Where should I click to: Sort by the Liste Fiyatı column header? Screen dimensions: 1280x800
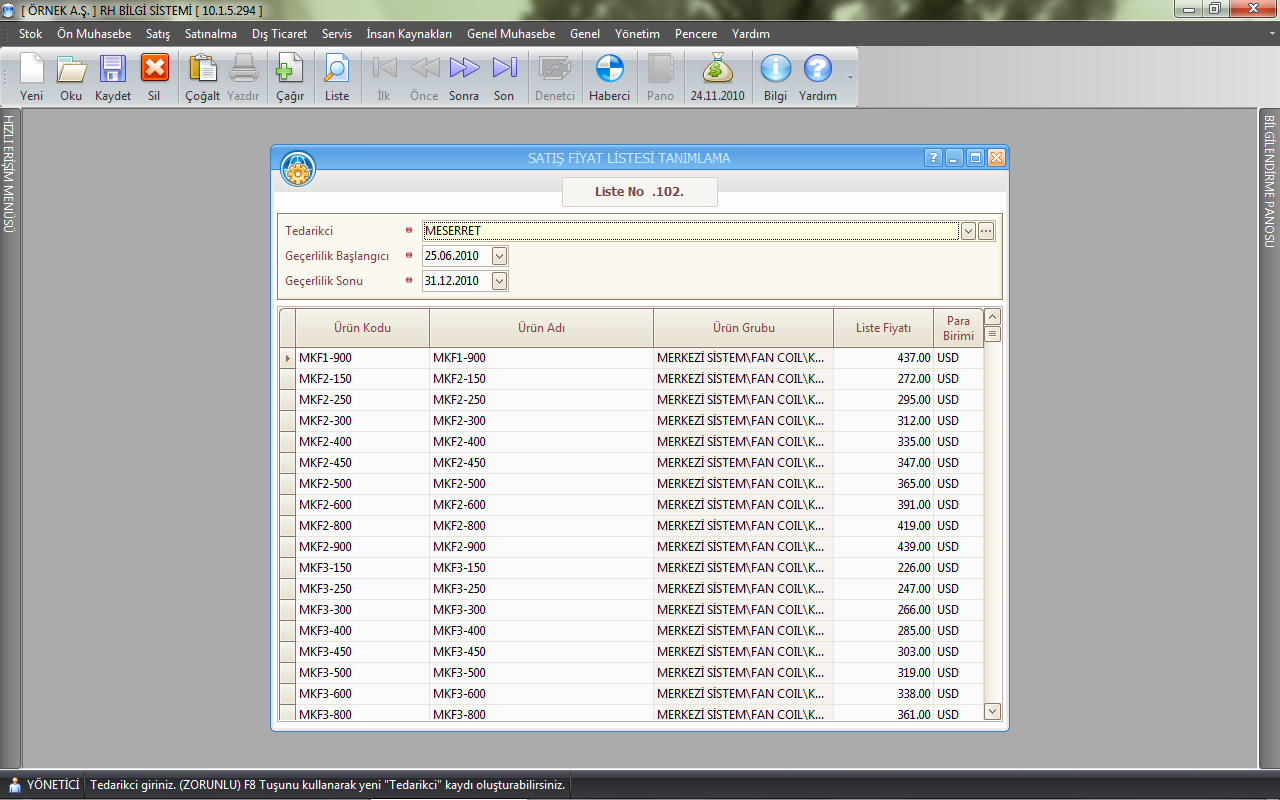point(883,328)
